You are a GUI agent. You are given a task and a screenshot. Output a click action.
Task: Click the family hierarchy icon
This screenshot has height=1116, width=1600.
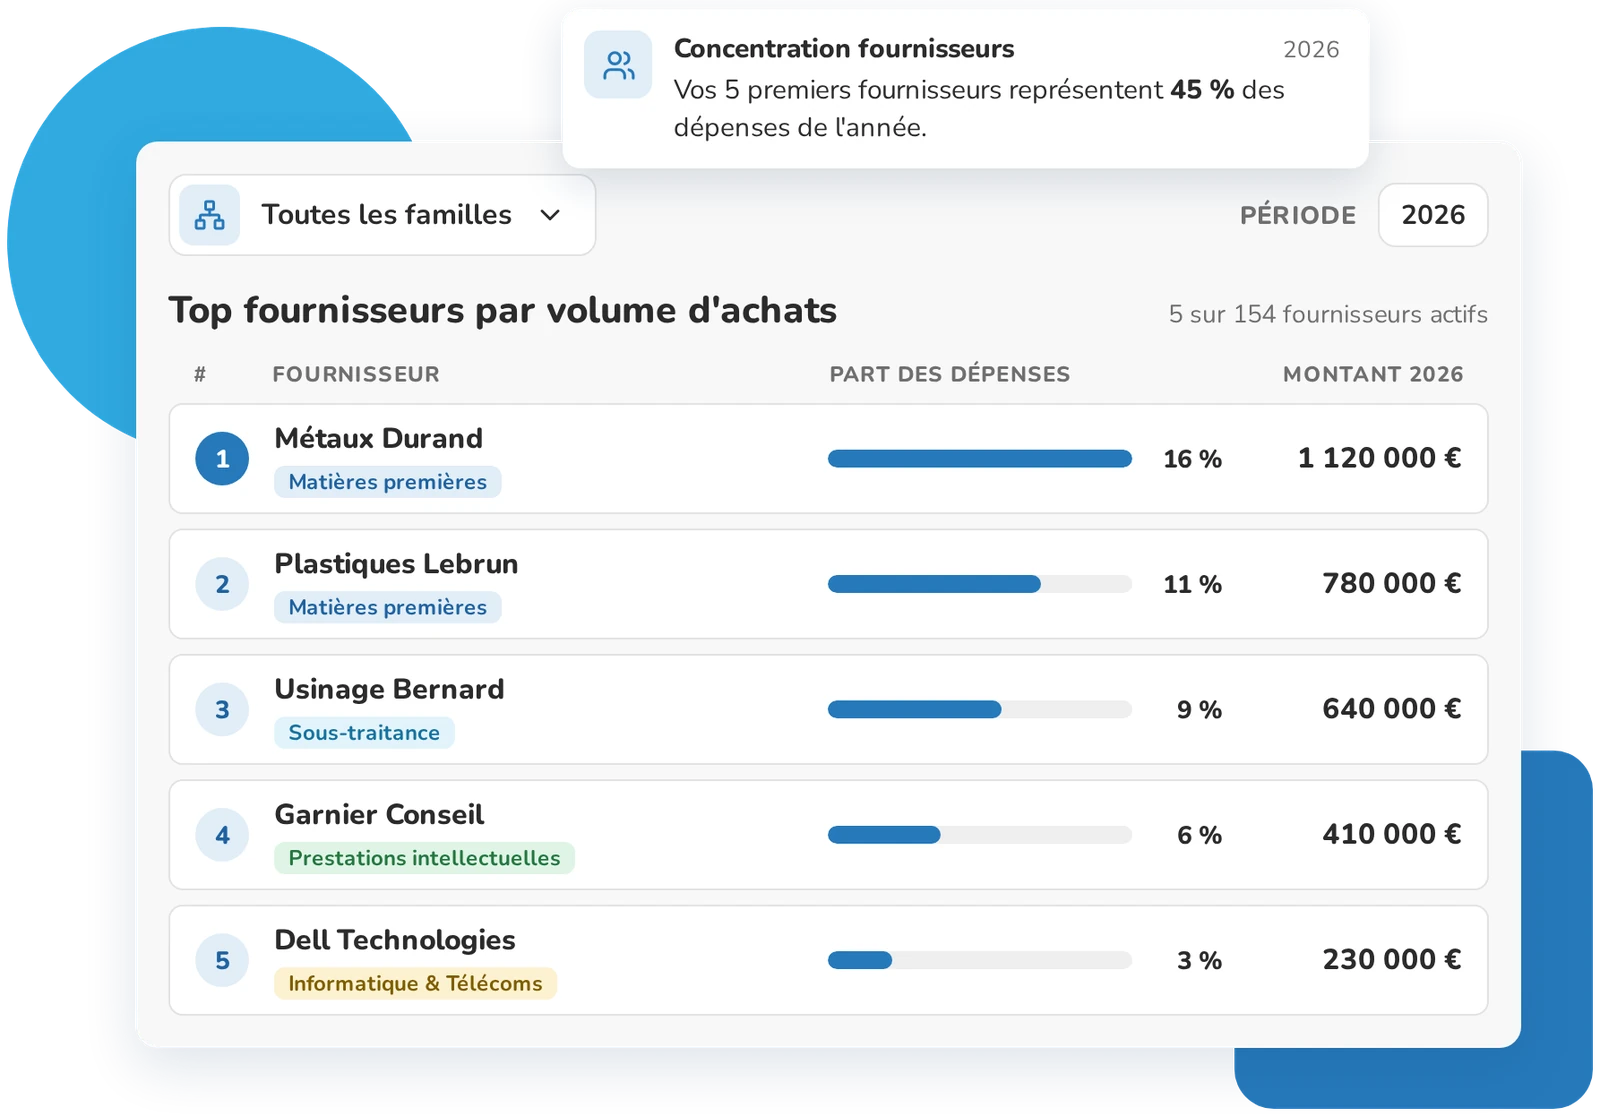pos(210,215)
